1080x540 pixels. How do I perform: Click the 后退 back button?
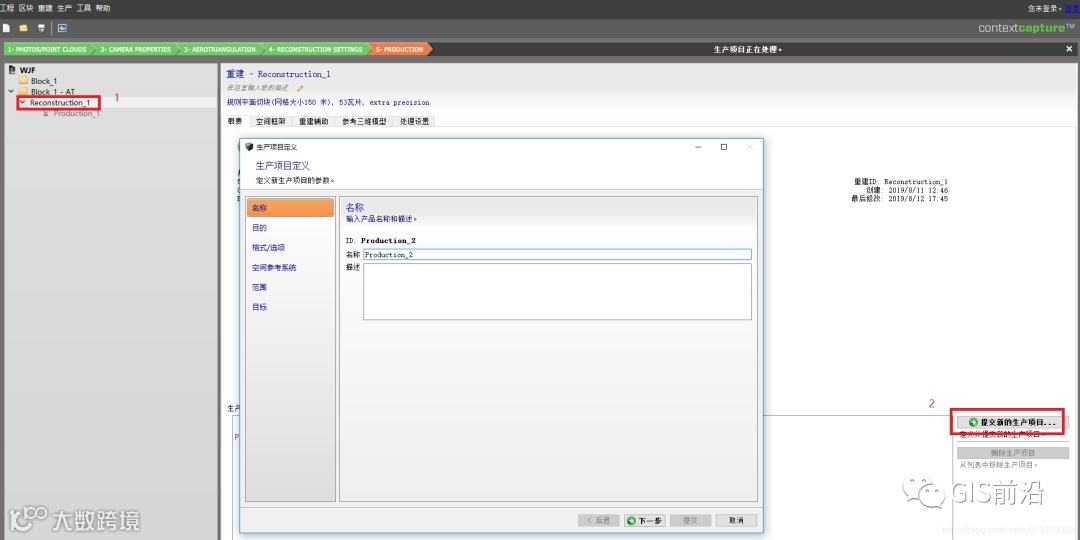pyautogui.click(x=599, y=521)
